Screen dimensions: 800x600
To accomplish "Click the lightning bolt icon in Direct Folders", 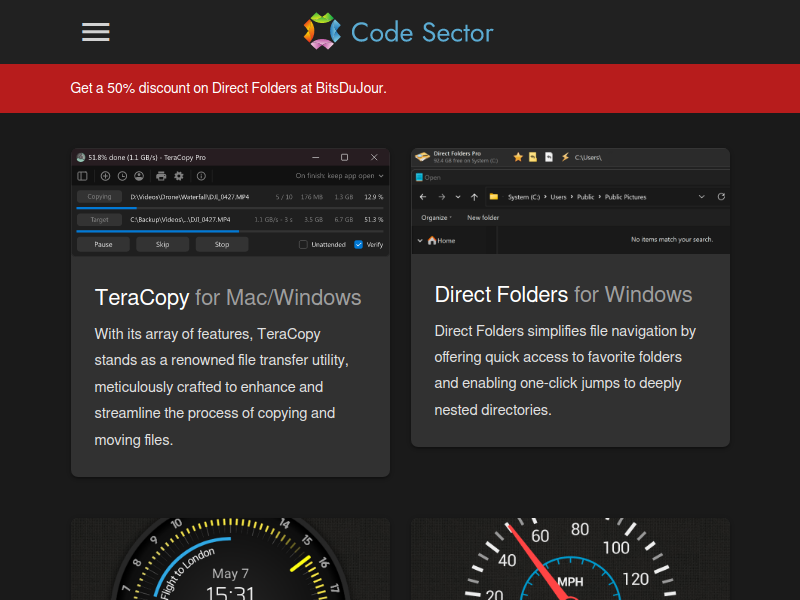I will (x=565, y=157).
